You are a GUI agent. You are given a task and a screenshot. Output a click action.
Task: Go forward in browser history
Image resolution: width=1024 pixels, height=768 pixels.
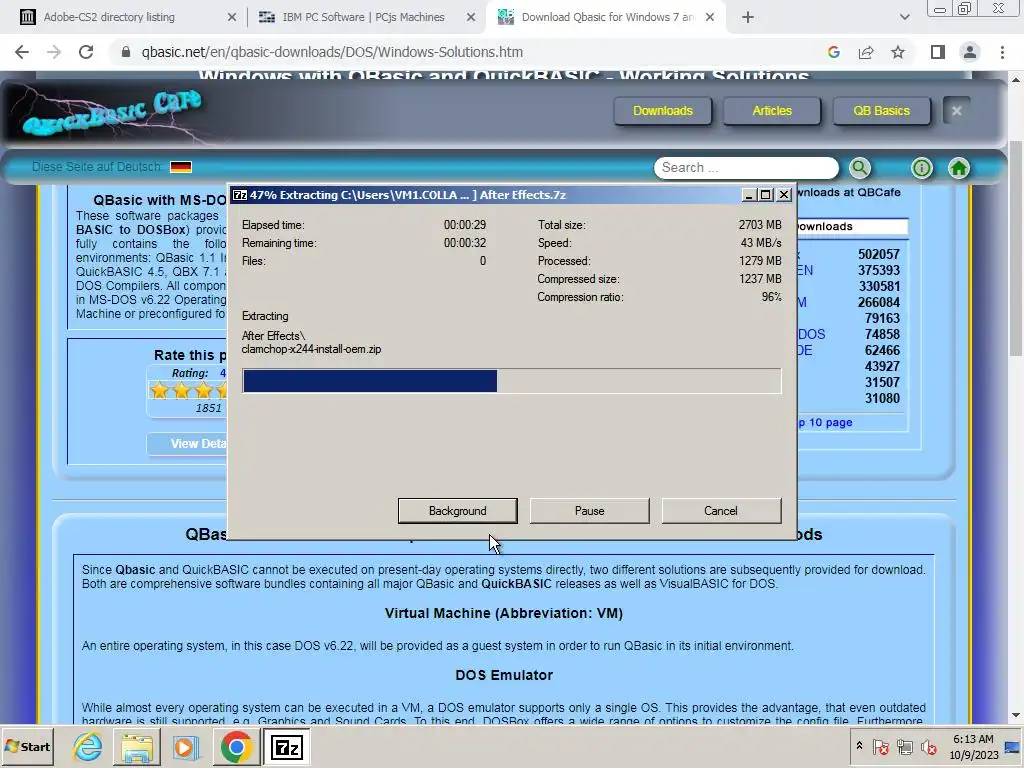(x=54, y=52)
